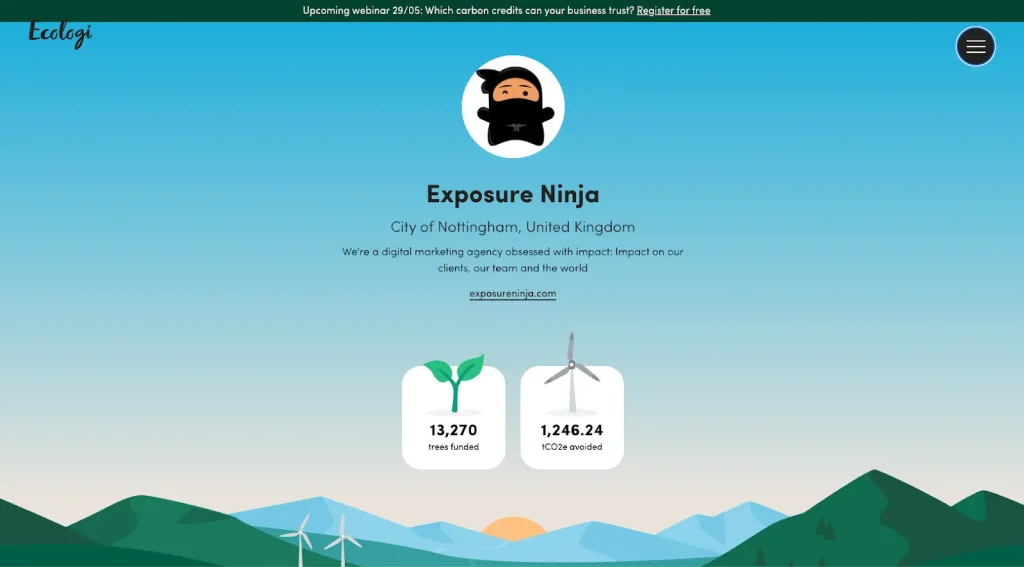The height and width of the screenshot is (567, 1024).
Task: Open the hamburger menu button
Action: (976, 46)
